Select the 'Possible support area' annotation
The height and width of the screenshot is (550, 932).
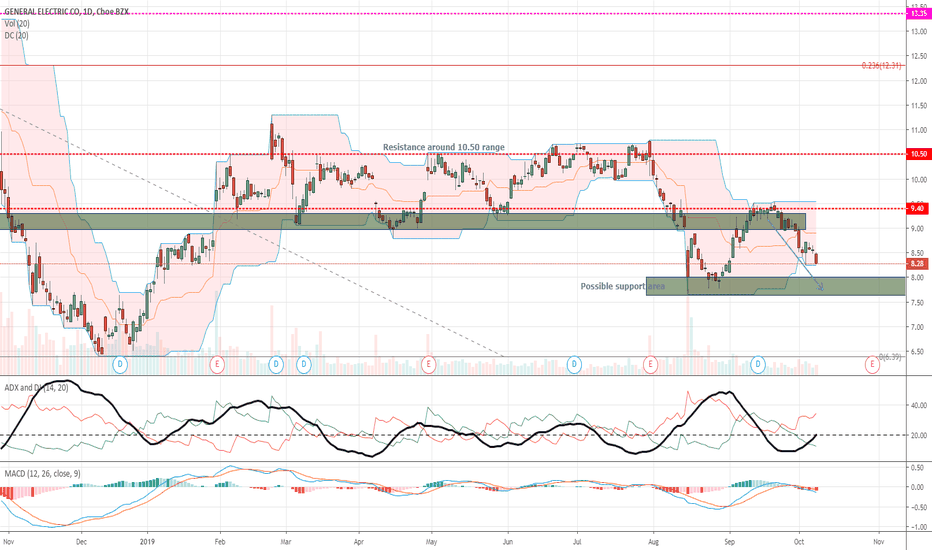622,286
